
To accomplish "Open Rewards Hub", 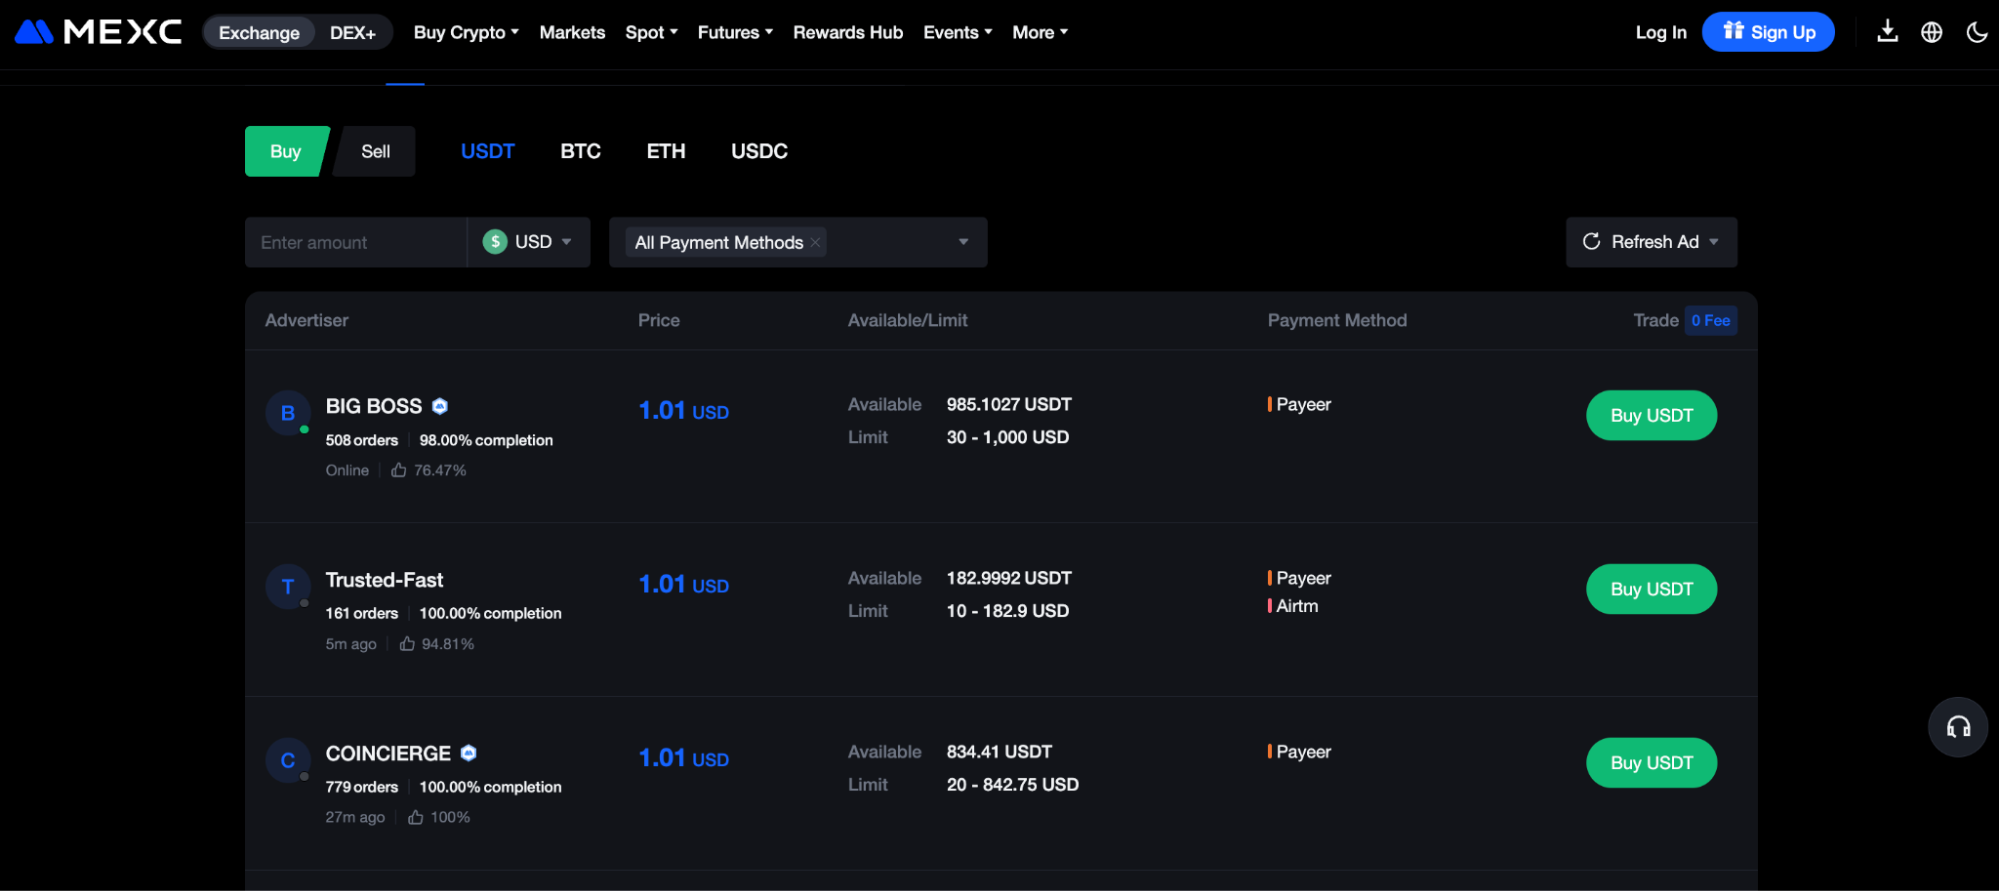I will tap(848, 32).
